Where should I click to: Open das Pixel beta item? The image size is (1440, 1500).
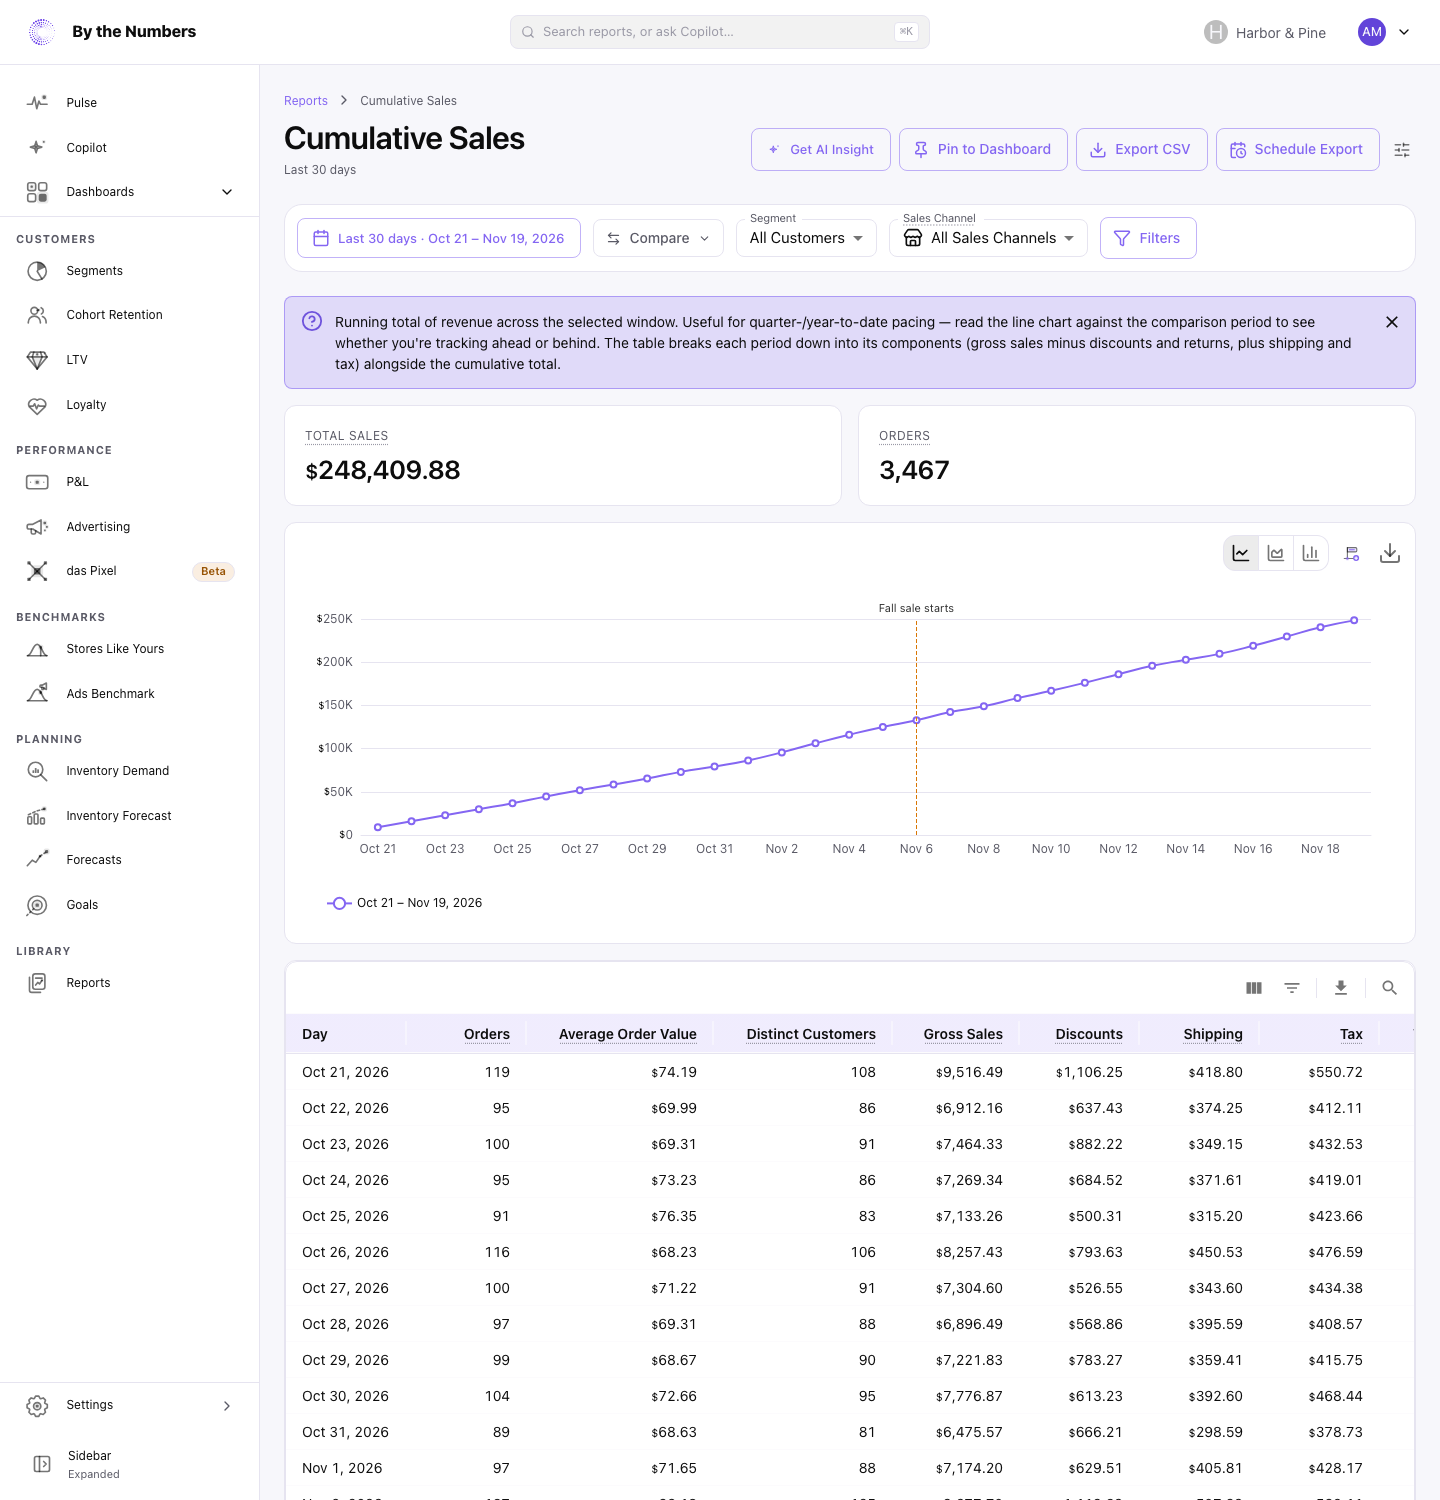point(129,571)
